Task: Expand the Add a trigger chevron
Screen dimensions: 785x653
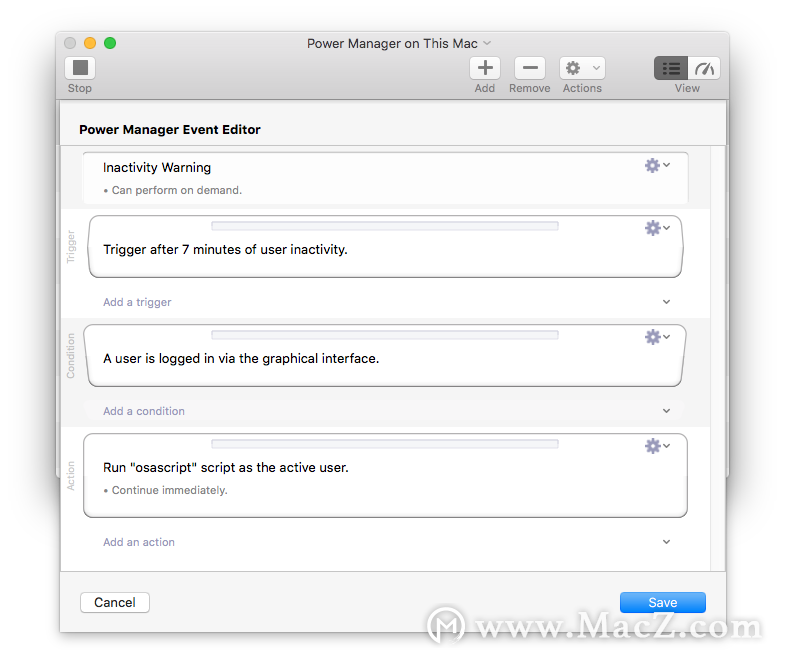Action: pos(666,302)
